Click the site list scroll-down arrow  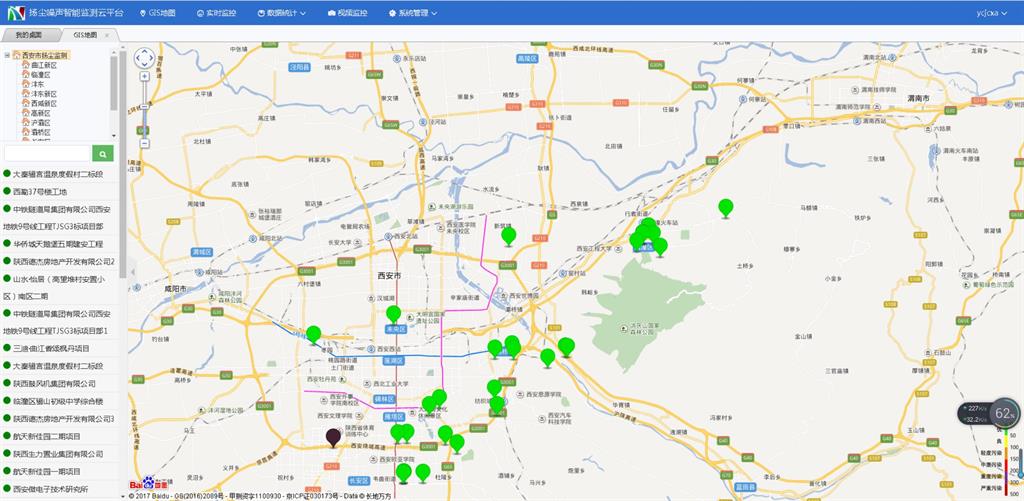122,496
